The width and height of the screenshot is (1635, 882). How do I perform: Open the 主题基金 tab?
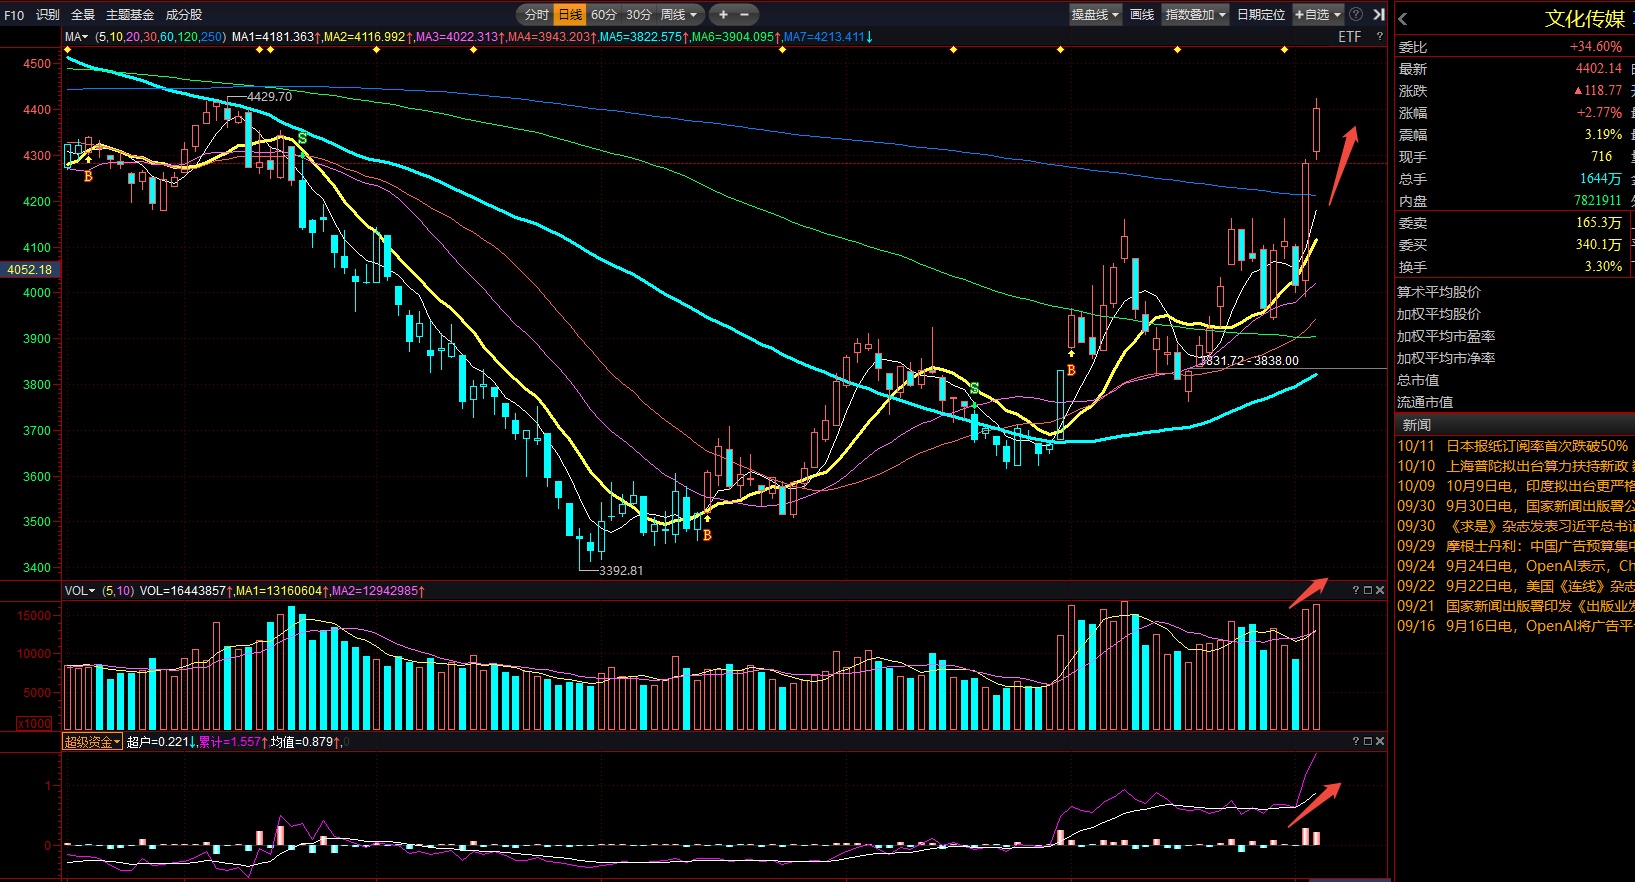coord(130,15)
